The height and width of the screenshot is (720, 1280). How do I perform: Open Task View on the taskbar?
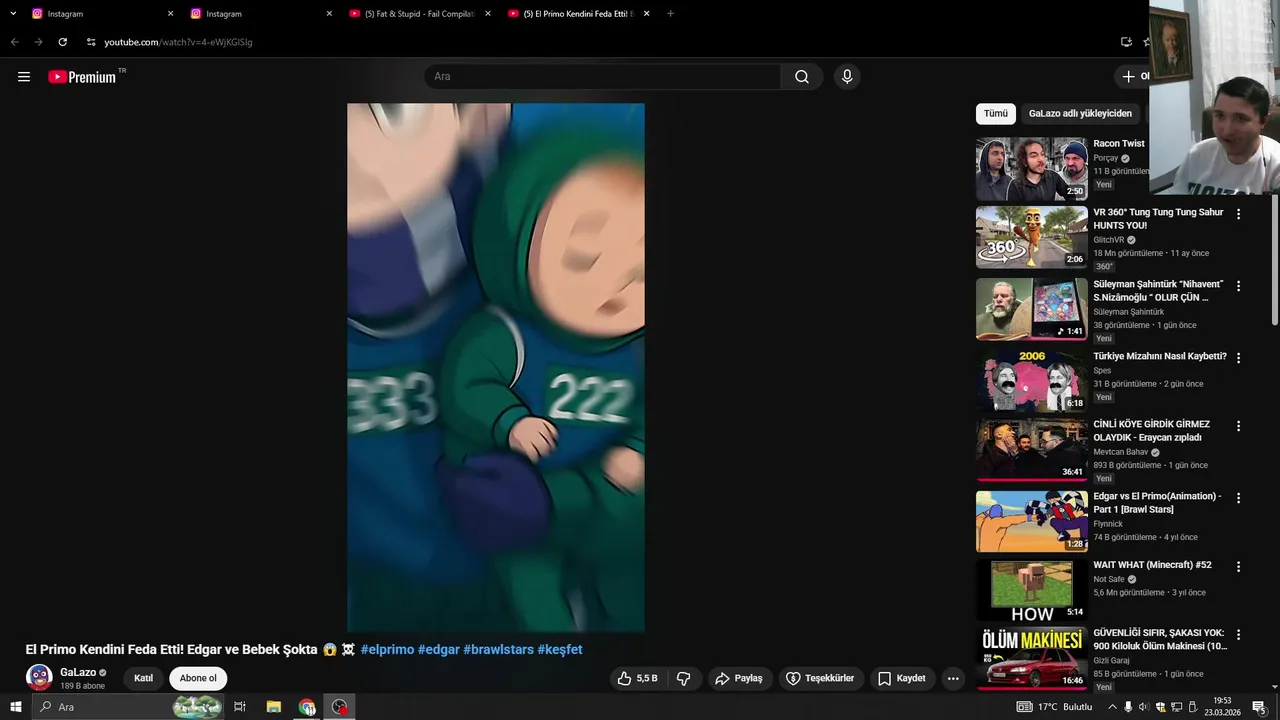[x=240, y=707]
